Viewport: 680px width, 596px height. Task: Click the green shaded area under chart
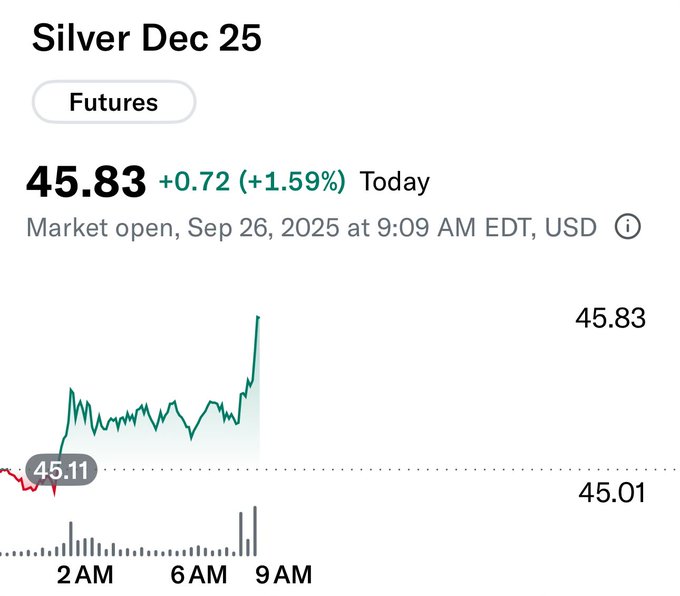(x=160, y=447)
